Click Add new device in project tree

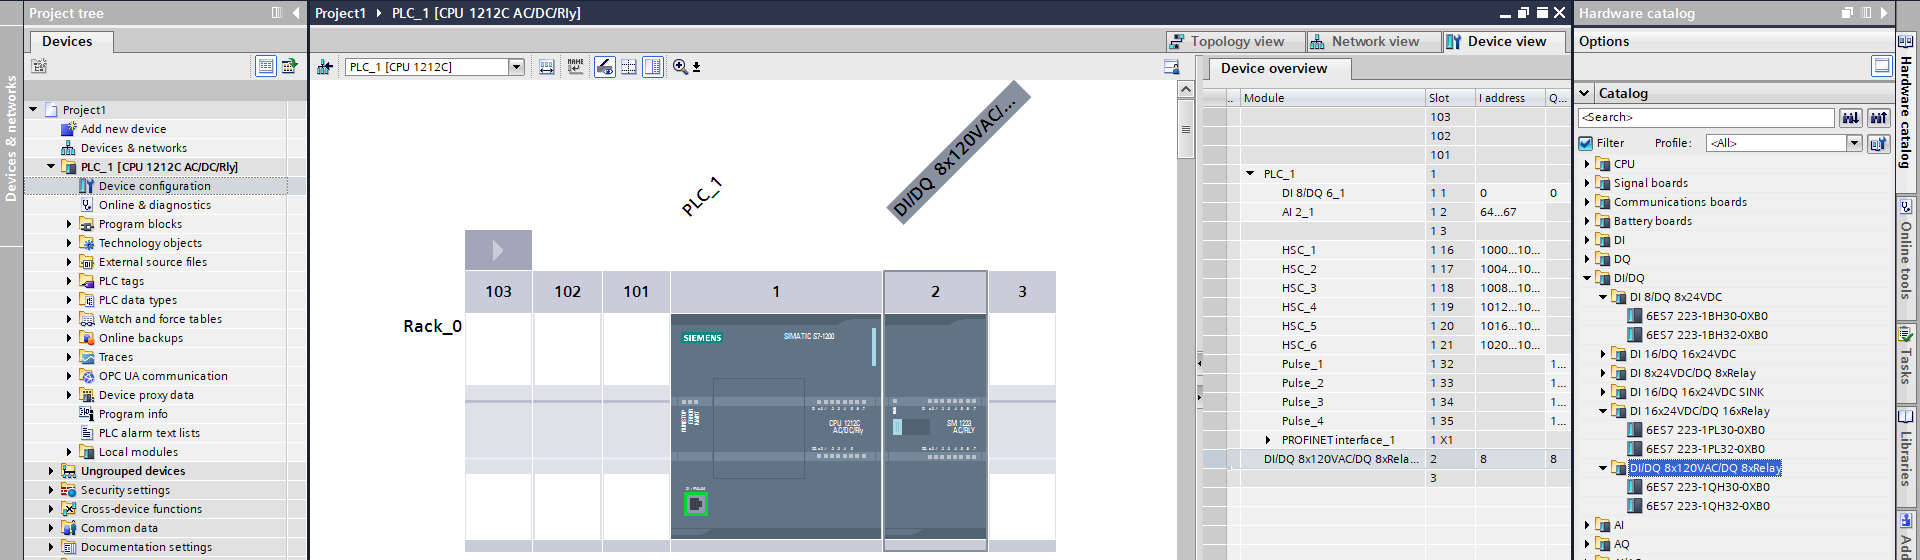[x=123, y=129]
